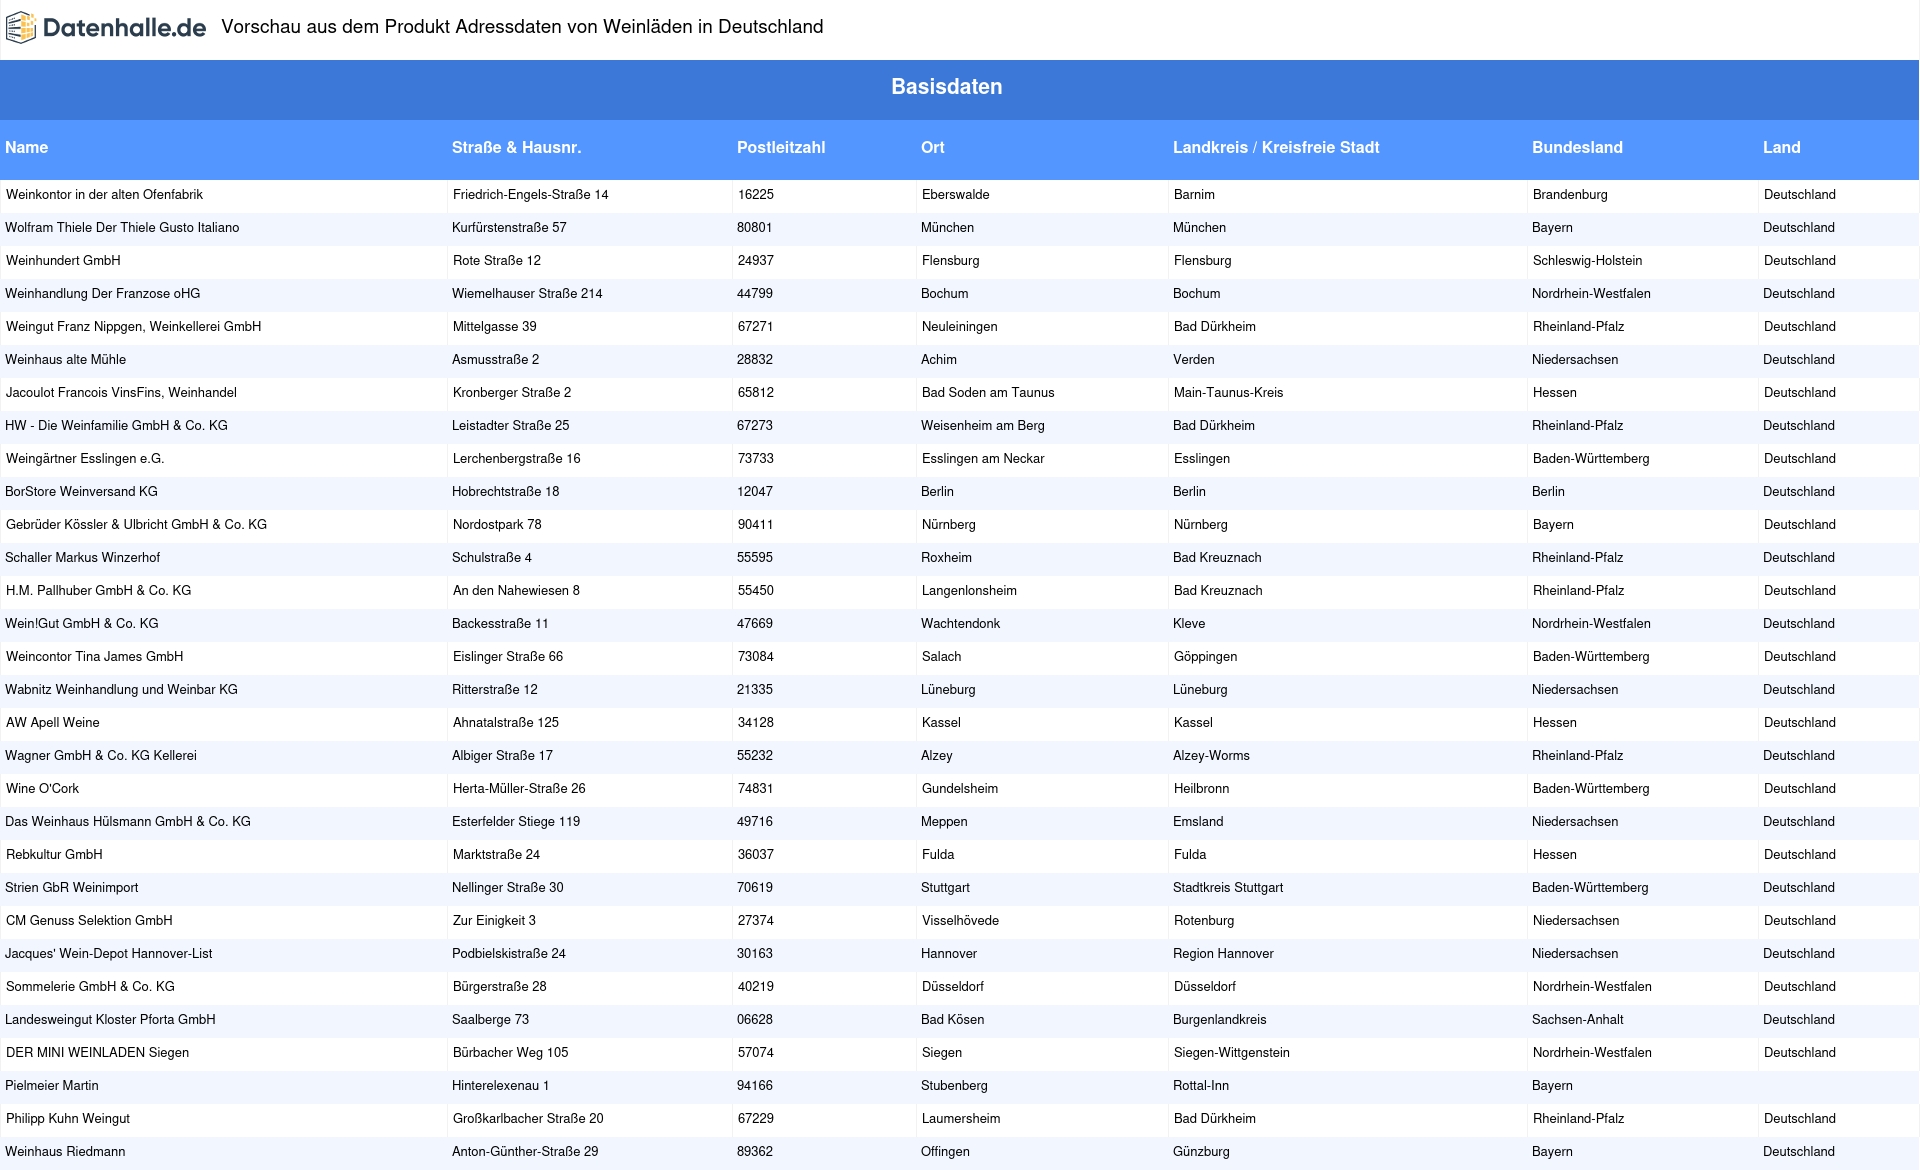Select the Weinkontor in der alten Ofenfabrik cell
The width and height of the screenshot is (1920, 1170).
tap(104, 195)
